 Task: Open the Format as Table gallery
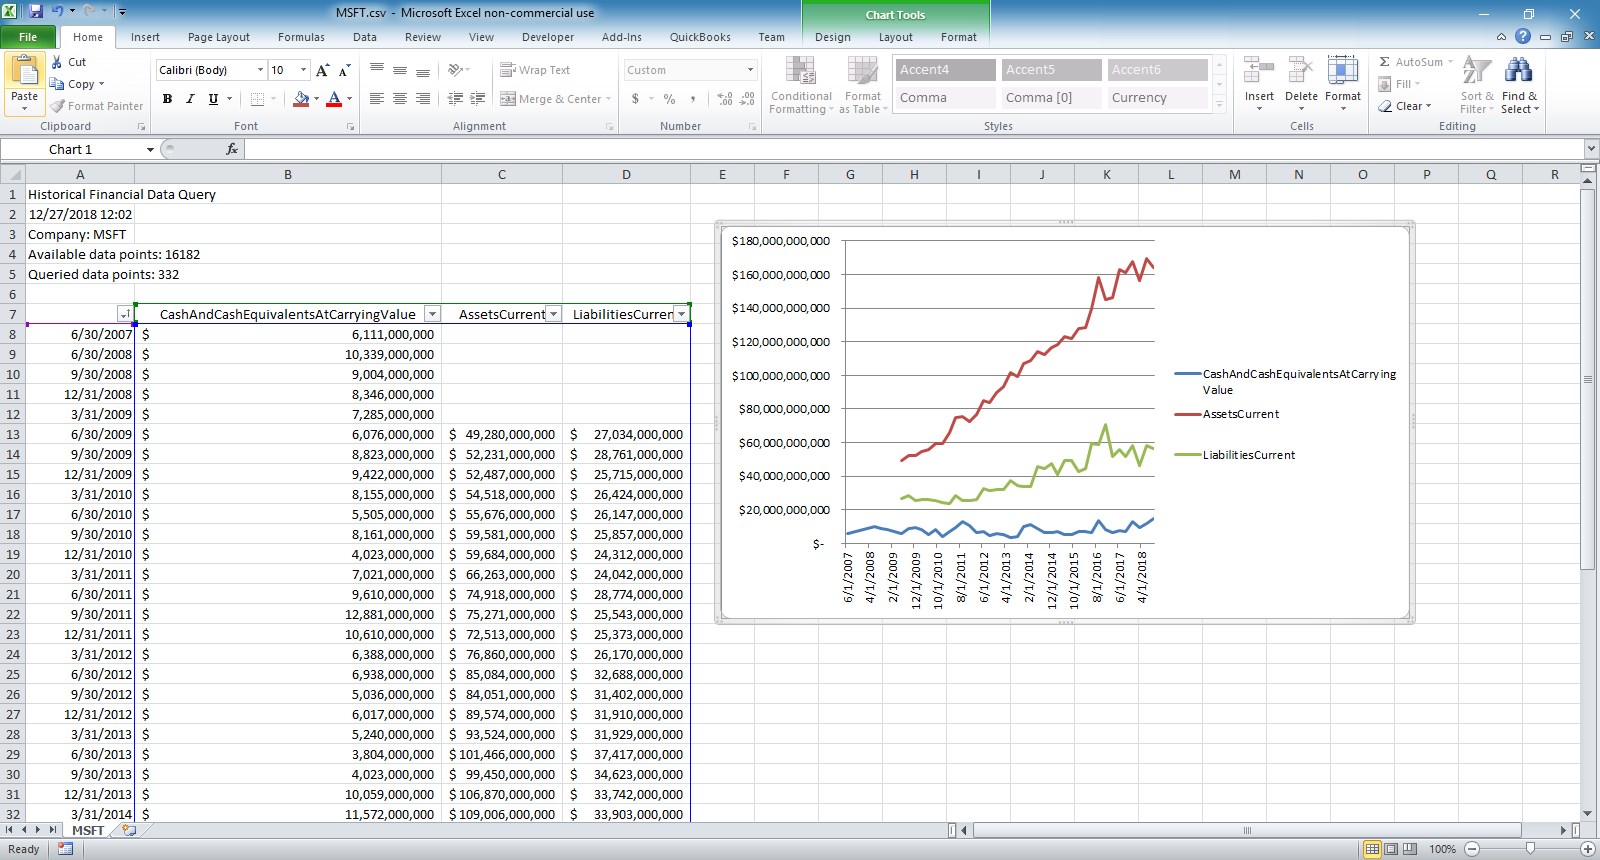pyautogui.click(x=863, y=85)
